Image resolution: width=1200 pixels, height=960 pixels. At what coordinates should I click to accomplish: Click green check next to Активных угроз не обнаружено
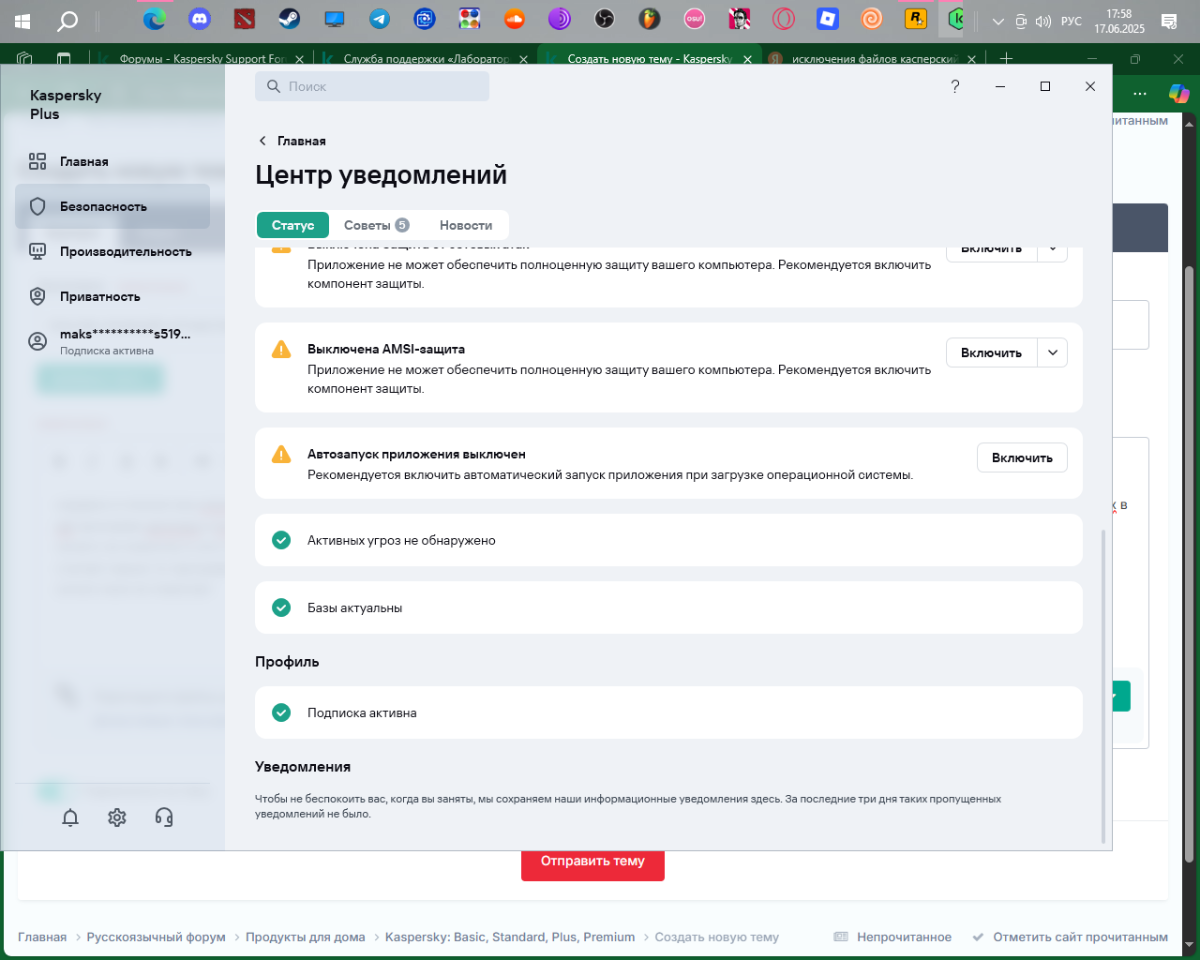(281, 540)
